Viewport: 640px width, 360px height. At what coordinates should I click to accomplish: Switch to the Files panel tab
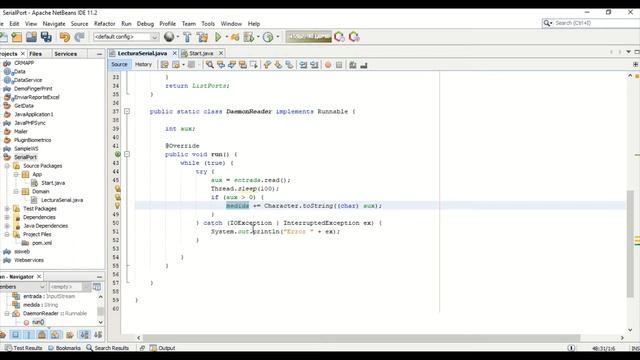tap(36, 54)
